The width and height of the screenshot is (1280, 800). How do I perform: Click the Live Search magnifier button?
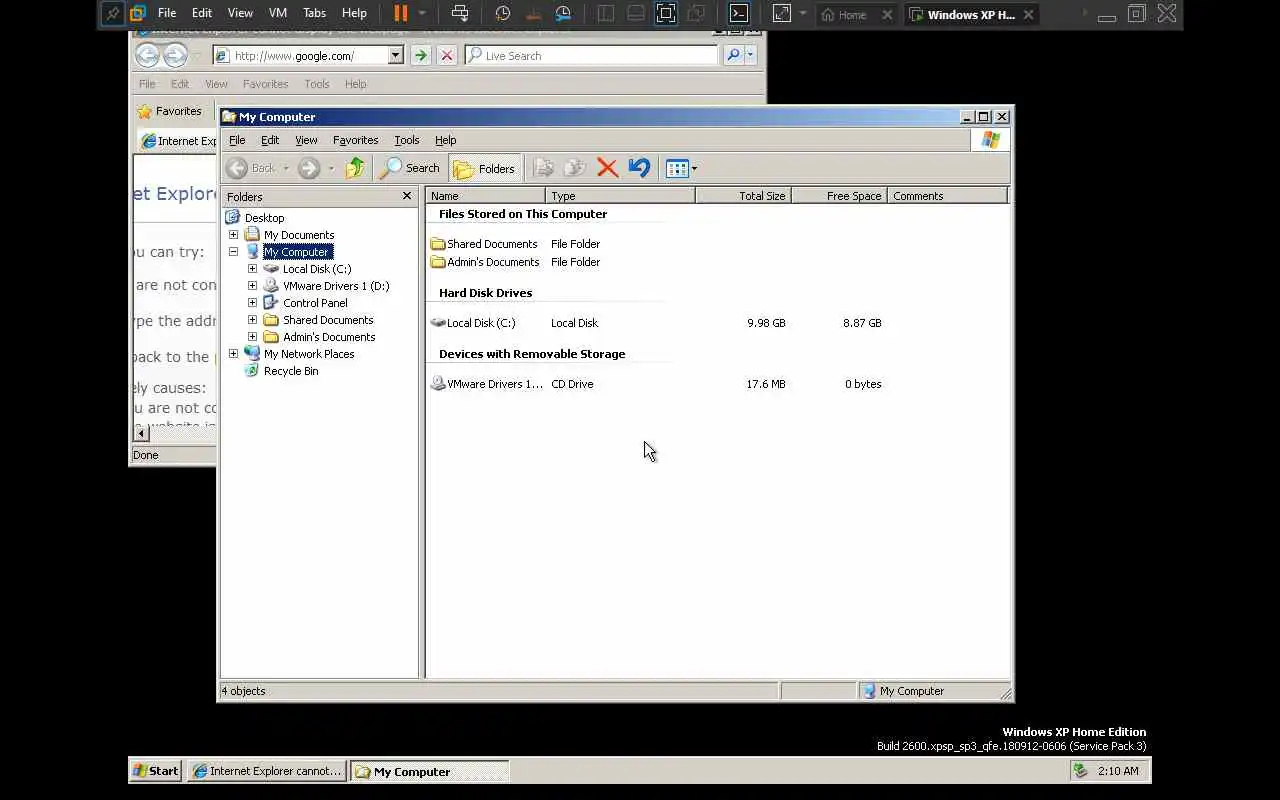pos(733,56)
